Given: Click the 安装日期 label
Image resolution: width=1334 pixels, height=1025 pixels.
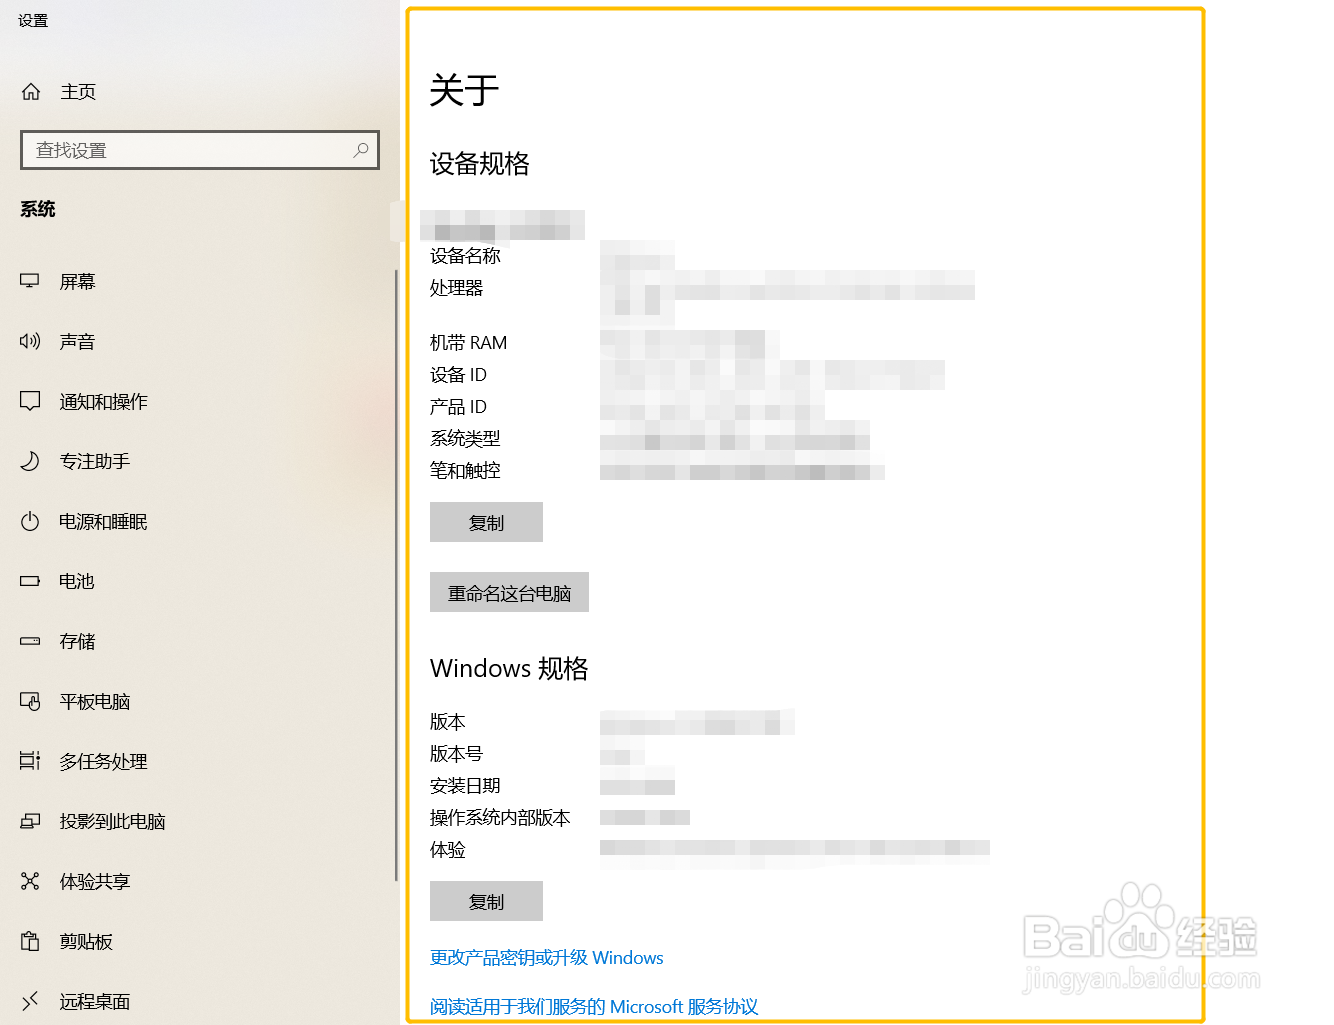Looking at the screenshot, I should tap(465, 786).
